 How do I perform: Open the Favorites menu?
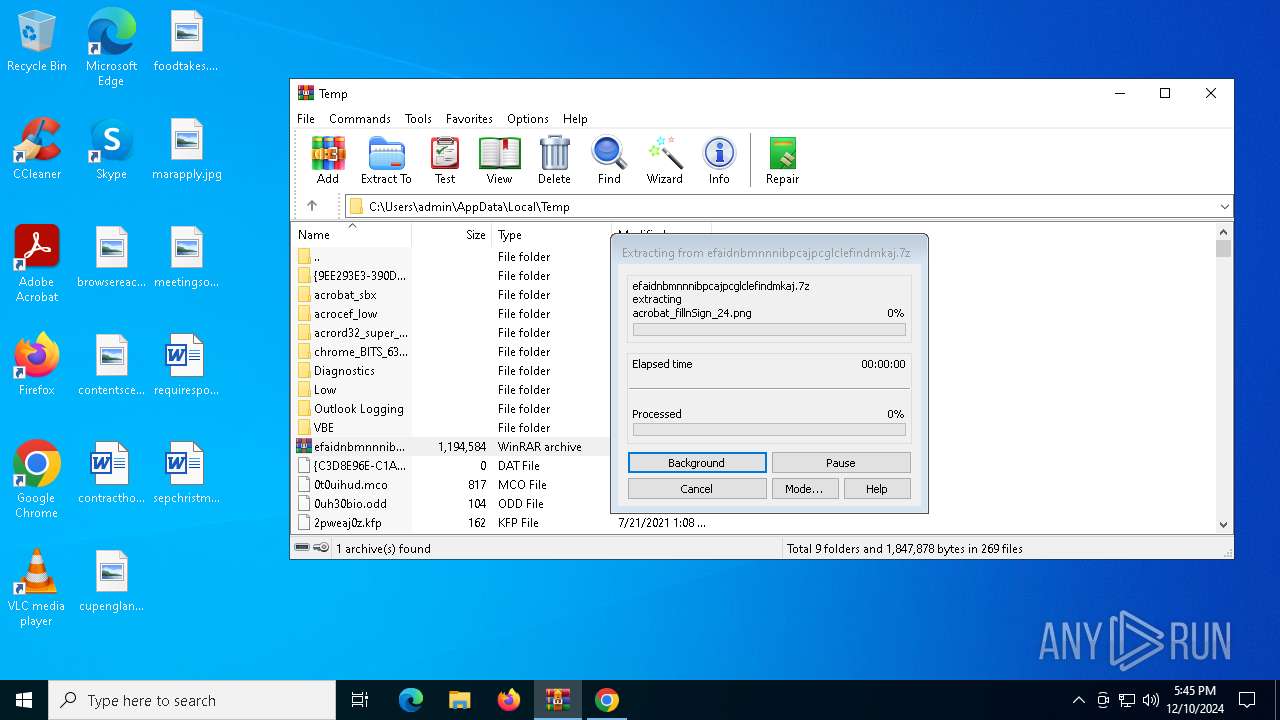469,118
